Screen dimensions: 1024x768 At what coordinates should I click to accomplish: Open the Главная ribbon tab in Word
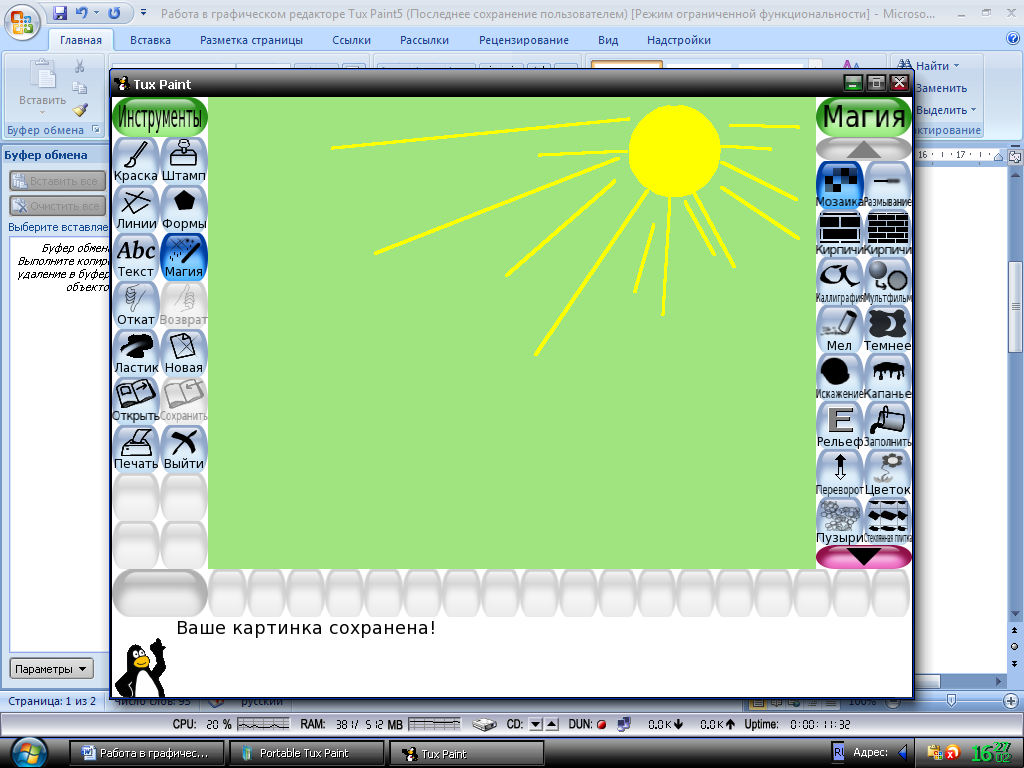[81, 40]
